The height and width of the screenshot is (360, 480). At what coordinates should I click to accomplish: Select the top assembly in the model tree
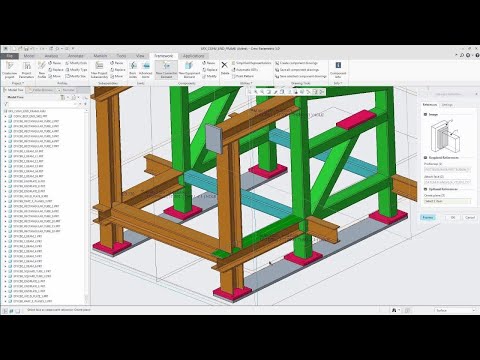coord(25,111)
